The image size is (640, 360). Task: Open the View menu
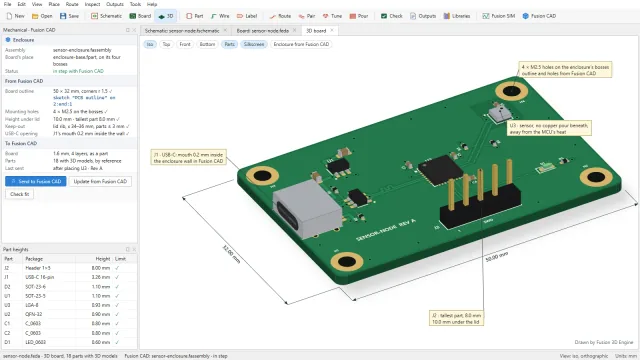pyautogui.click(x=37, y=4)
